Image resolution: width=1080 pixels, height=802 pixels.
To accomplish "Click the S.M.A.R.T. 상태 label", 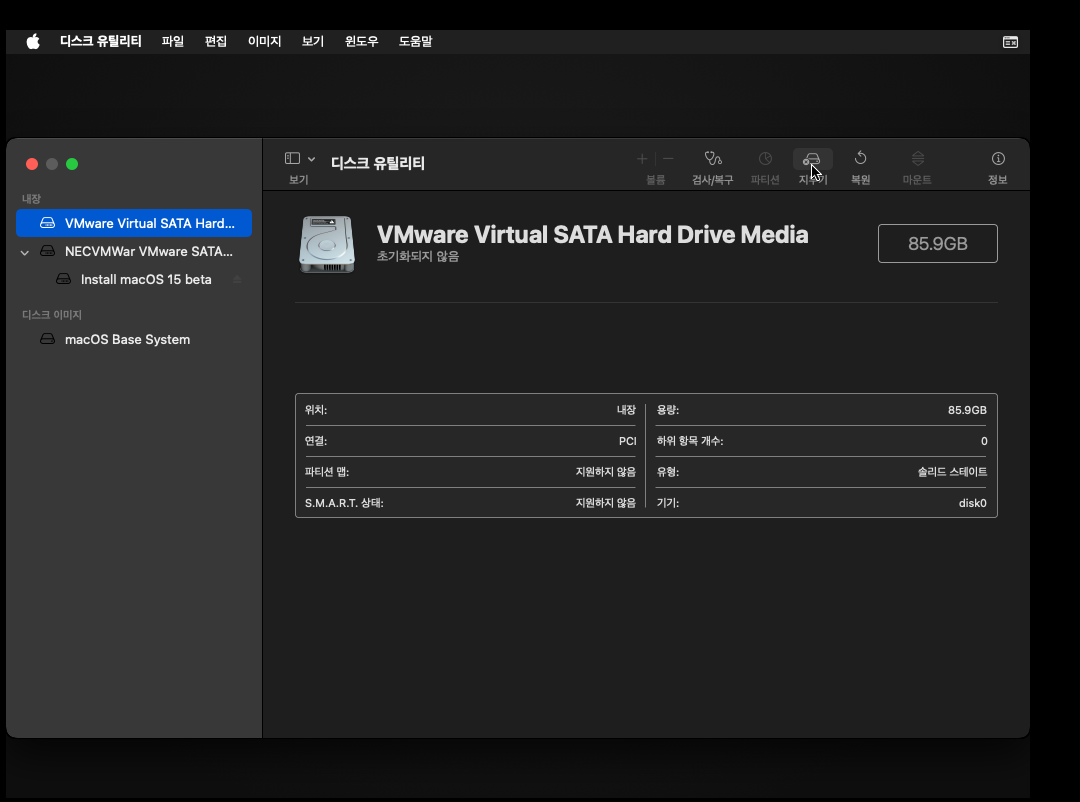I will coord(344,503).
